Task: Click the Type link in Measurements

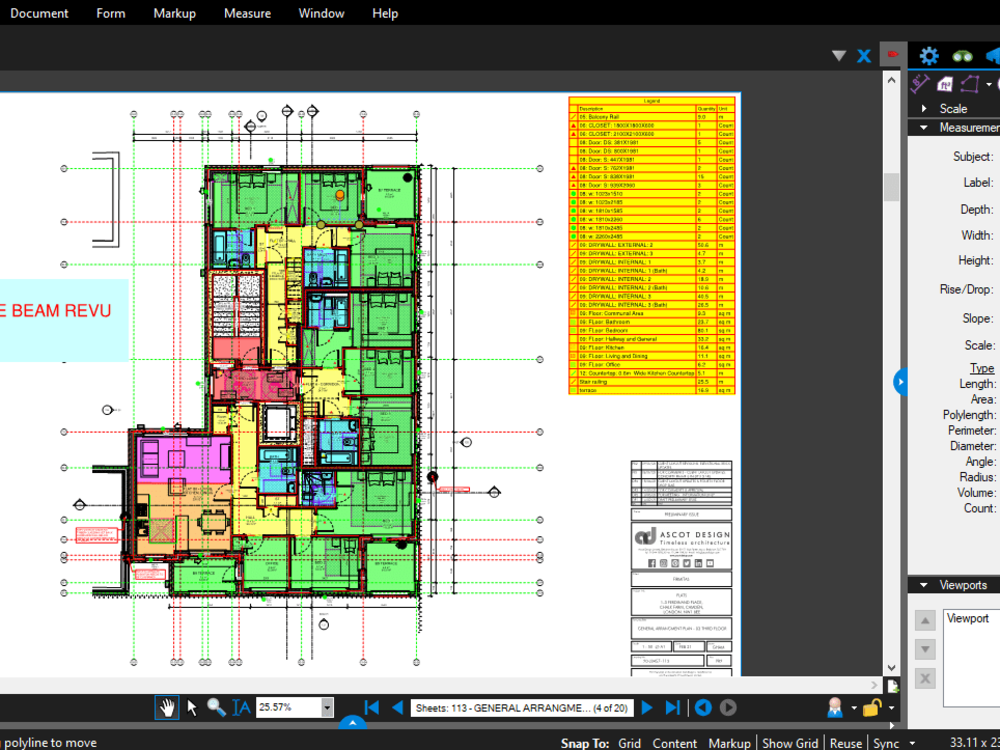Action: point(982,368)
